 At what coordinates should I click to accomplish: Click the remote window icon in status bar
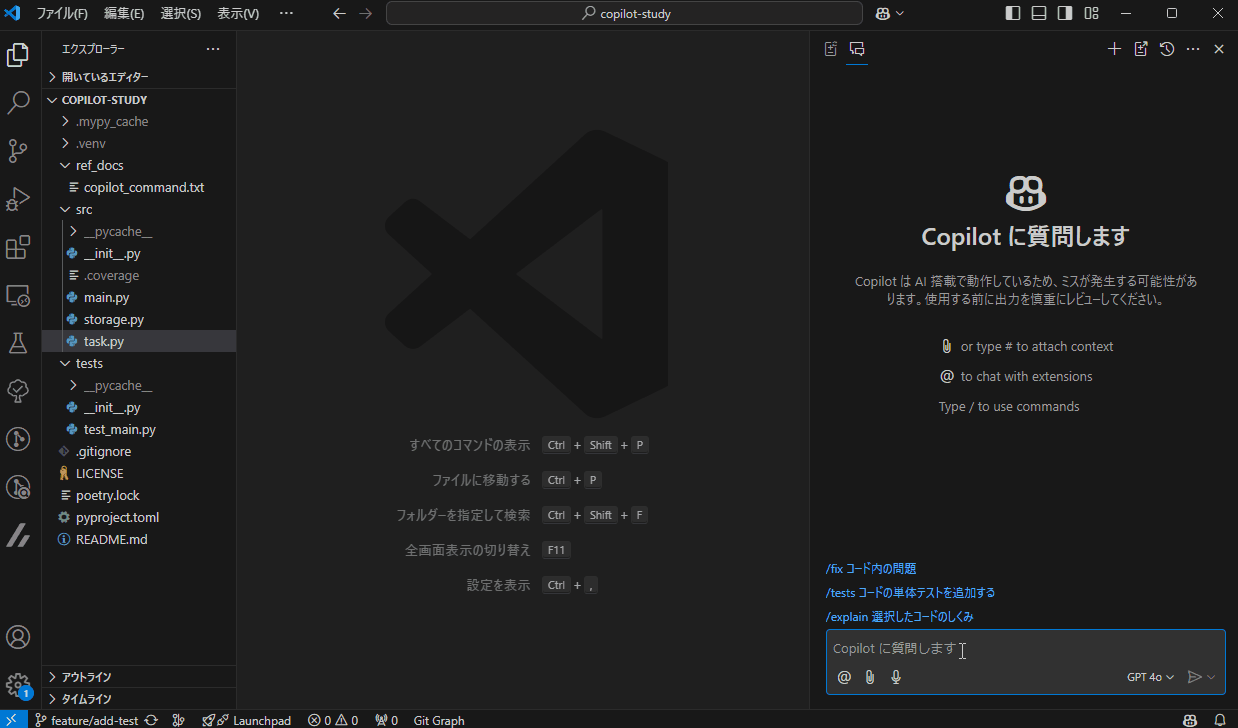pos(13,720)
